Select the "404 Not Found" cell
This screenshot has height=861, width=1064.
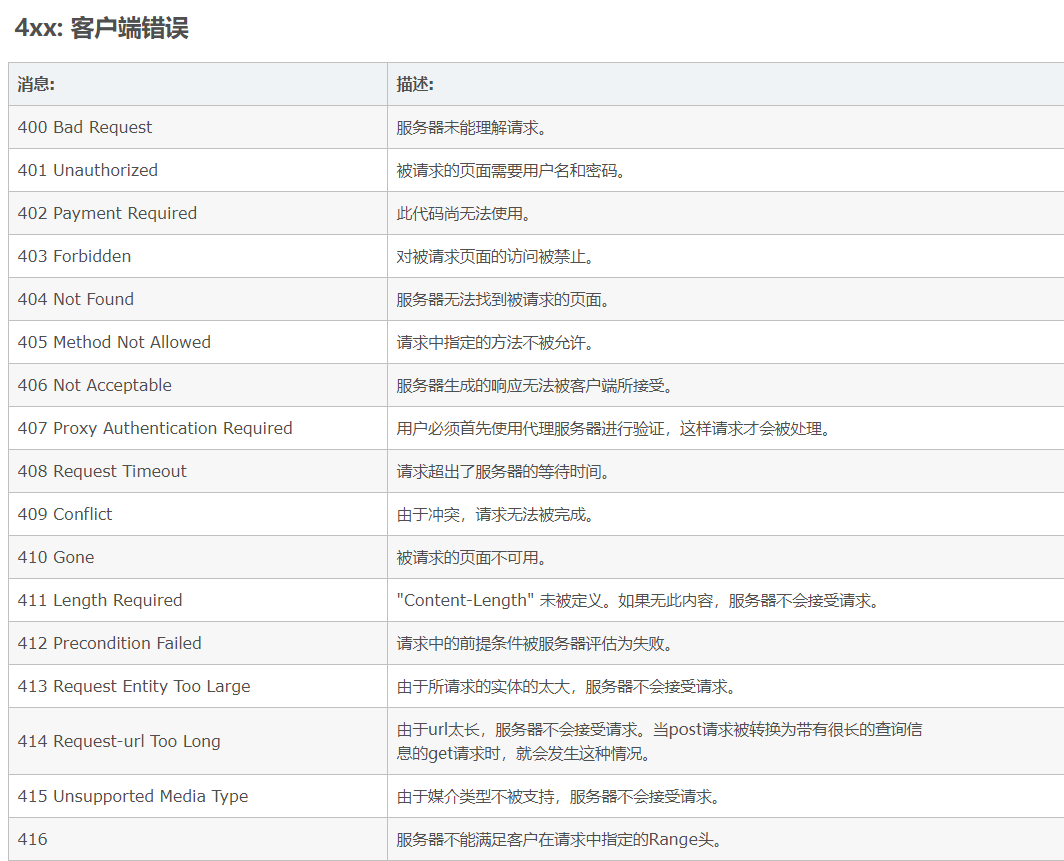point(197,299)
